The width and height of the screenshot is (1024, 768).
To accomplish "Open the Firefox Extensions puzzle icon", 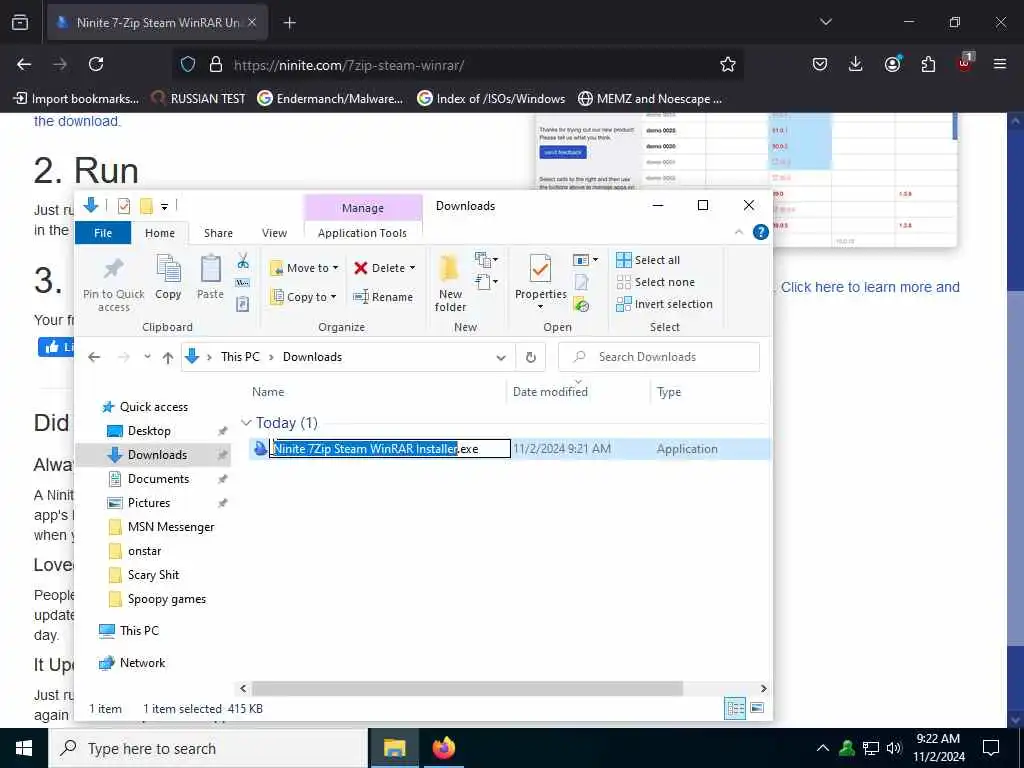I will click(928, 64).
